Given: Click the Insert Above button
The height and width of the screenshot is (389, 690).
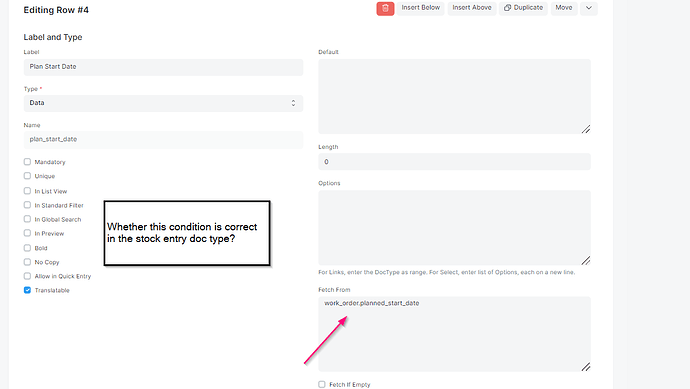Looking at the screenshot, I should click(x=472, y=8).
